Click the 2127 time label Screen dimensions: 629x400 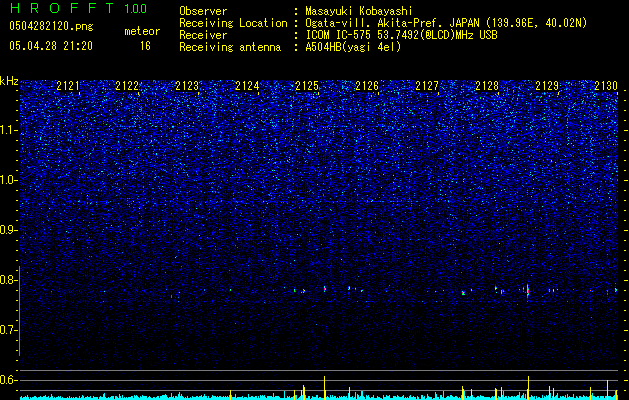(x=427, y=86)
